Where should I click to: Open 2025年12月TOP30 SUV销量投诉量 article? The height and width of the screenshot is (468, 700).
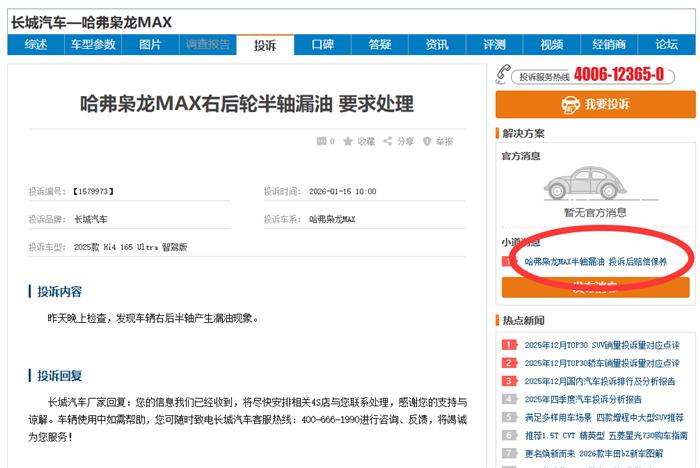click(x=601, y=345)
